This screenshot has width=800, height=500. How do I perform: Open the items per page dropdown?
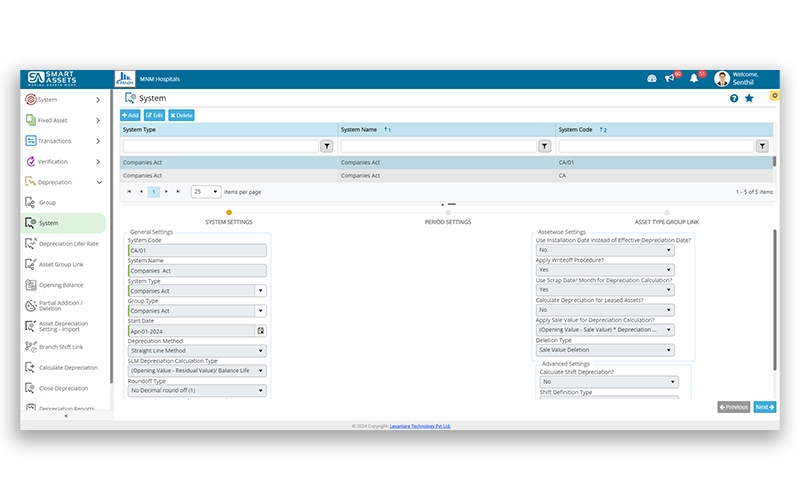click(x=205, y=191)
